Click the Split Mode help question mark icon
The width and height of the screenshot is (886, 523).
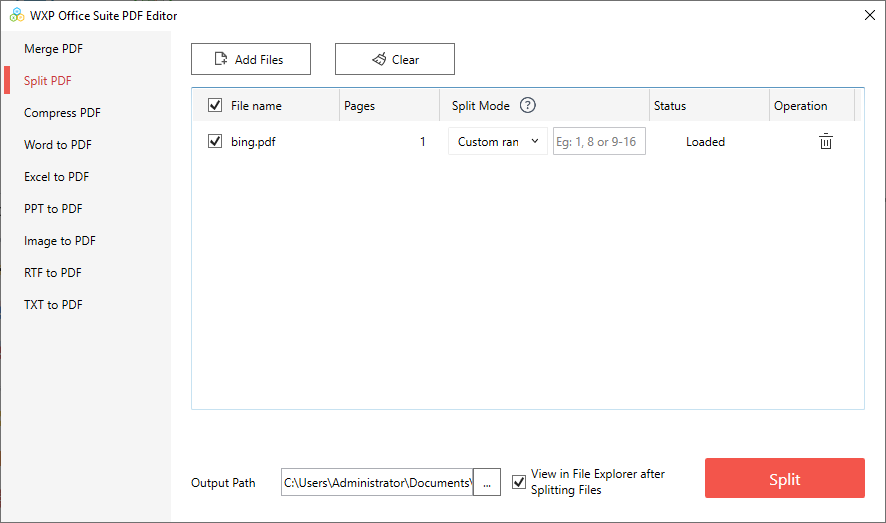(x=527, y=106)
